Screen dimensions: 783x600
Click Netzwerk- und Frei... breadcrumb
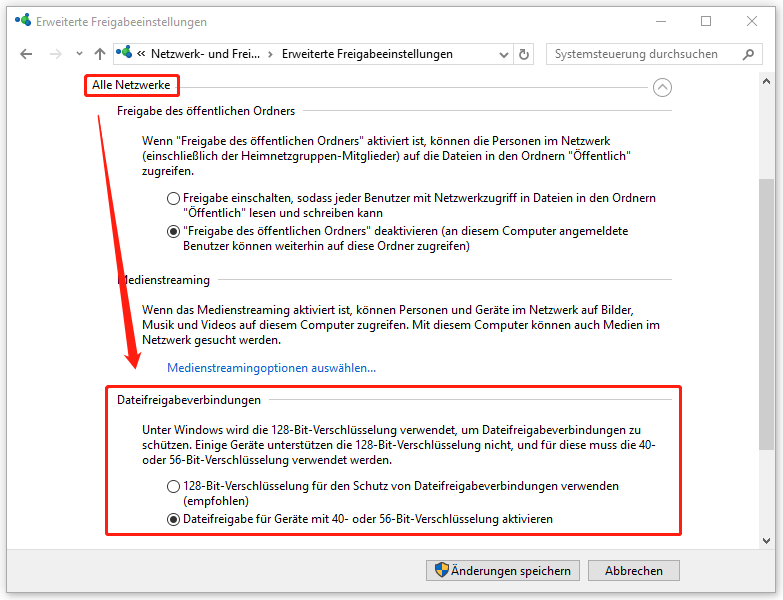pyautogui.click(x=205, y=54)
